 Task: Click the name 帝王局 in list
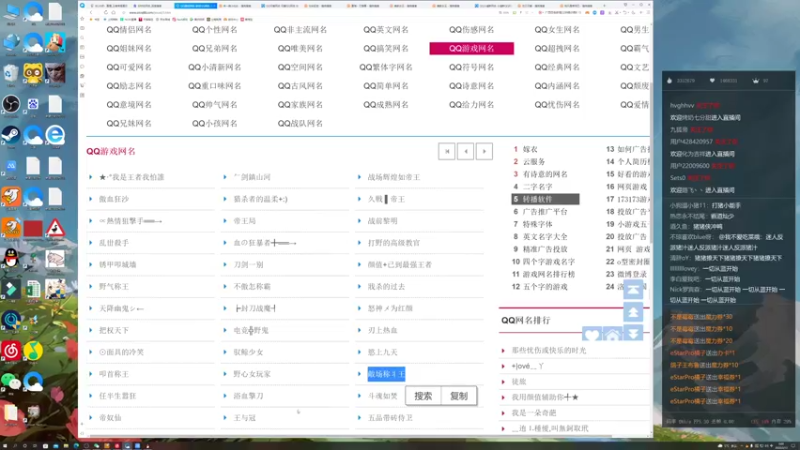(244, 221)
